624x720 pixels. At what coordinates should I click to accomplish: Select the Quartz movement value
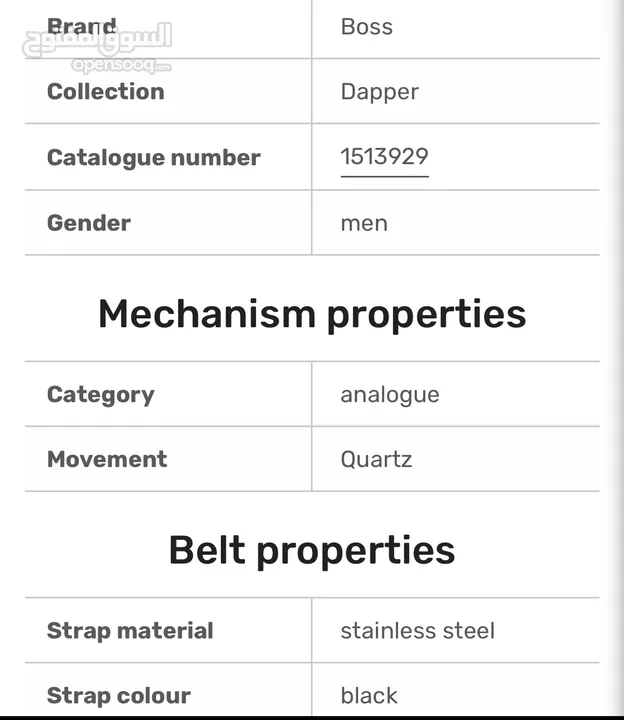pyautogui.click(x=376, y=459)
